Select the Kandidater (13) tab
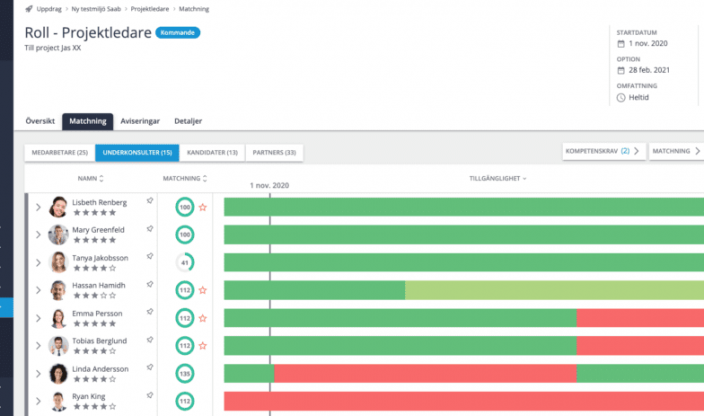 point(212,152)
